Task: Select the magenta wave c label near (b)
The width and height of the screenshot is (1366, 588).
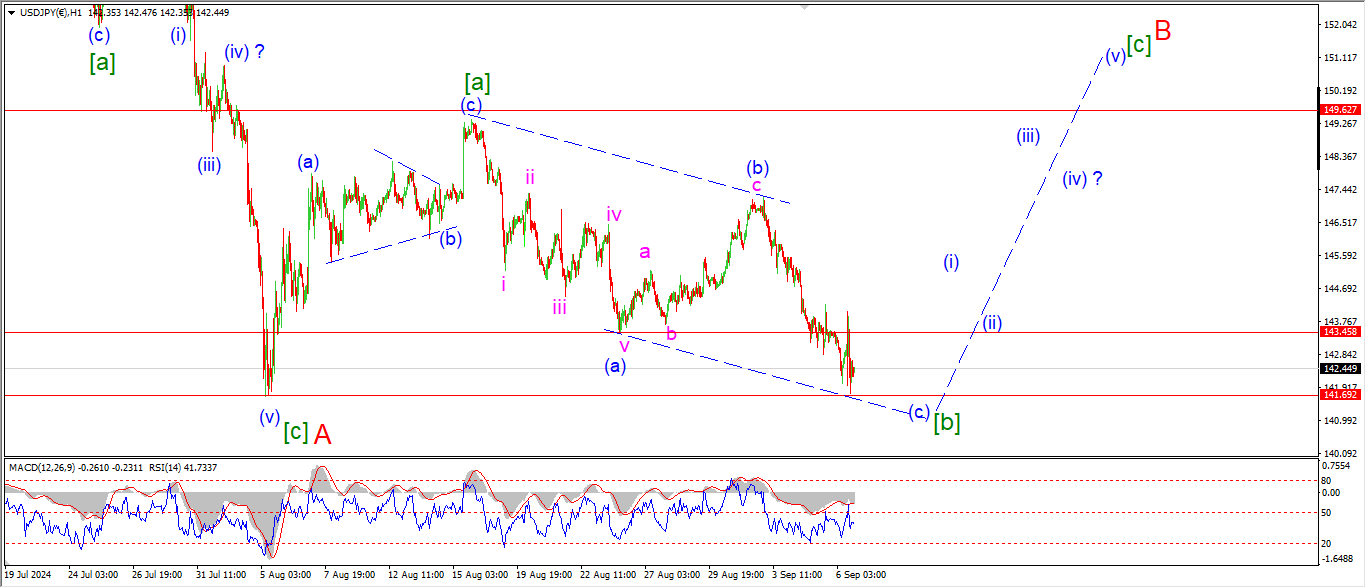Action: [757, 187]
